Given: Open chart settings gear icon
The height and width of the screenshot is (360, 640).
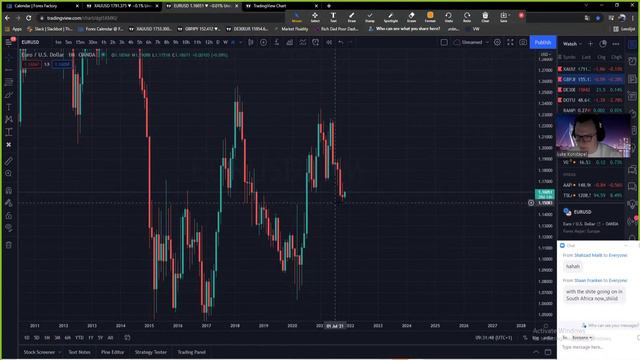Looking at the screenshot, I should coord(497,42).
